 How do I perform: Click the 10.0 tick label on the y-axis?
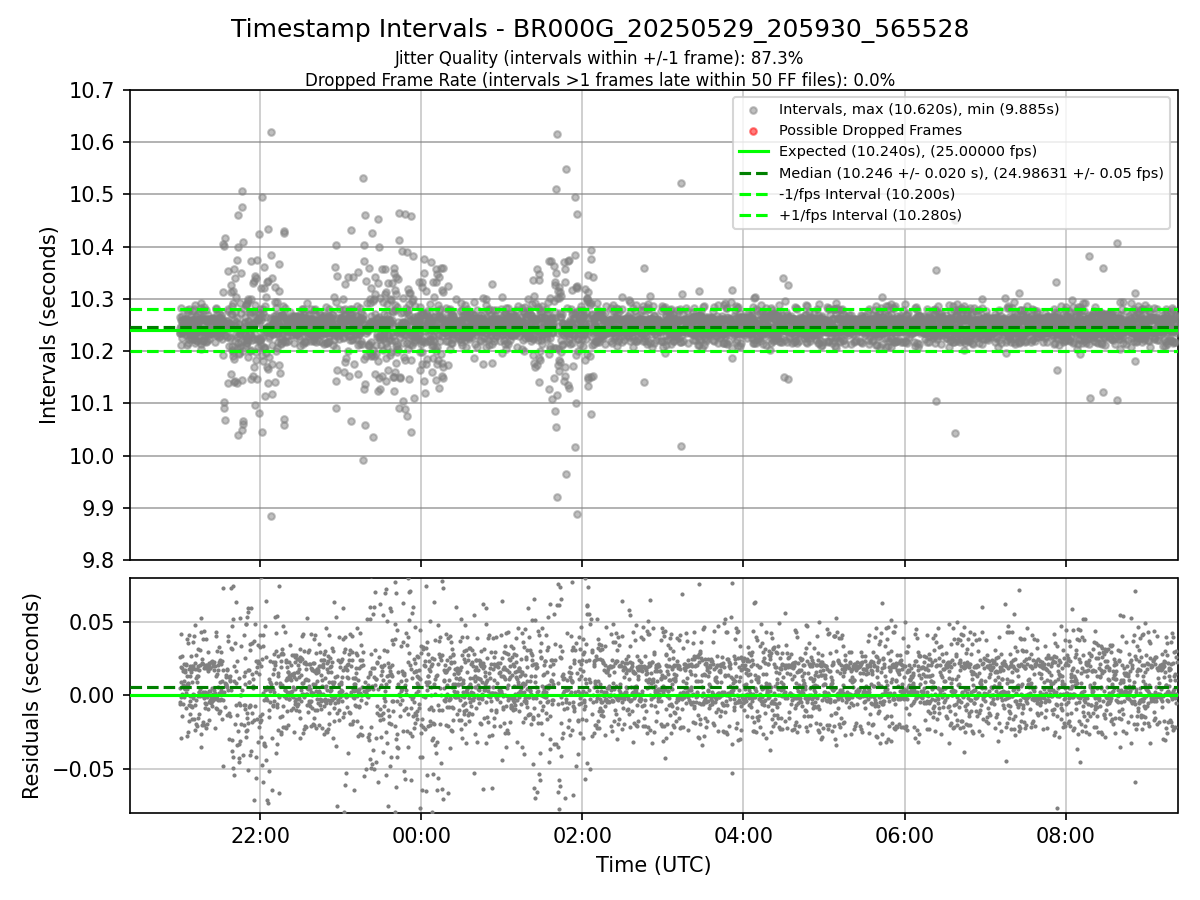94,456
